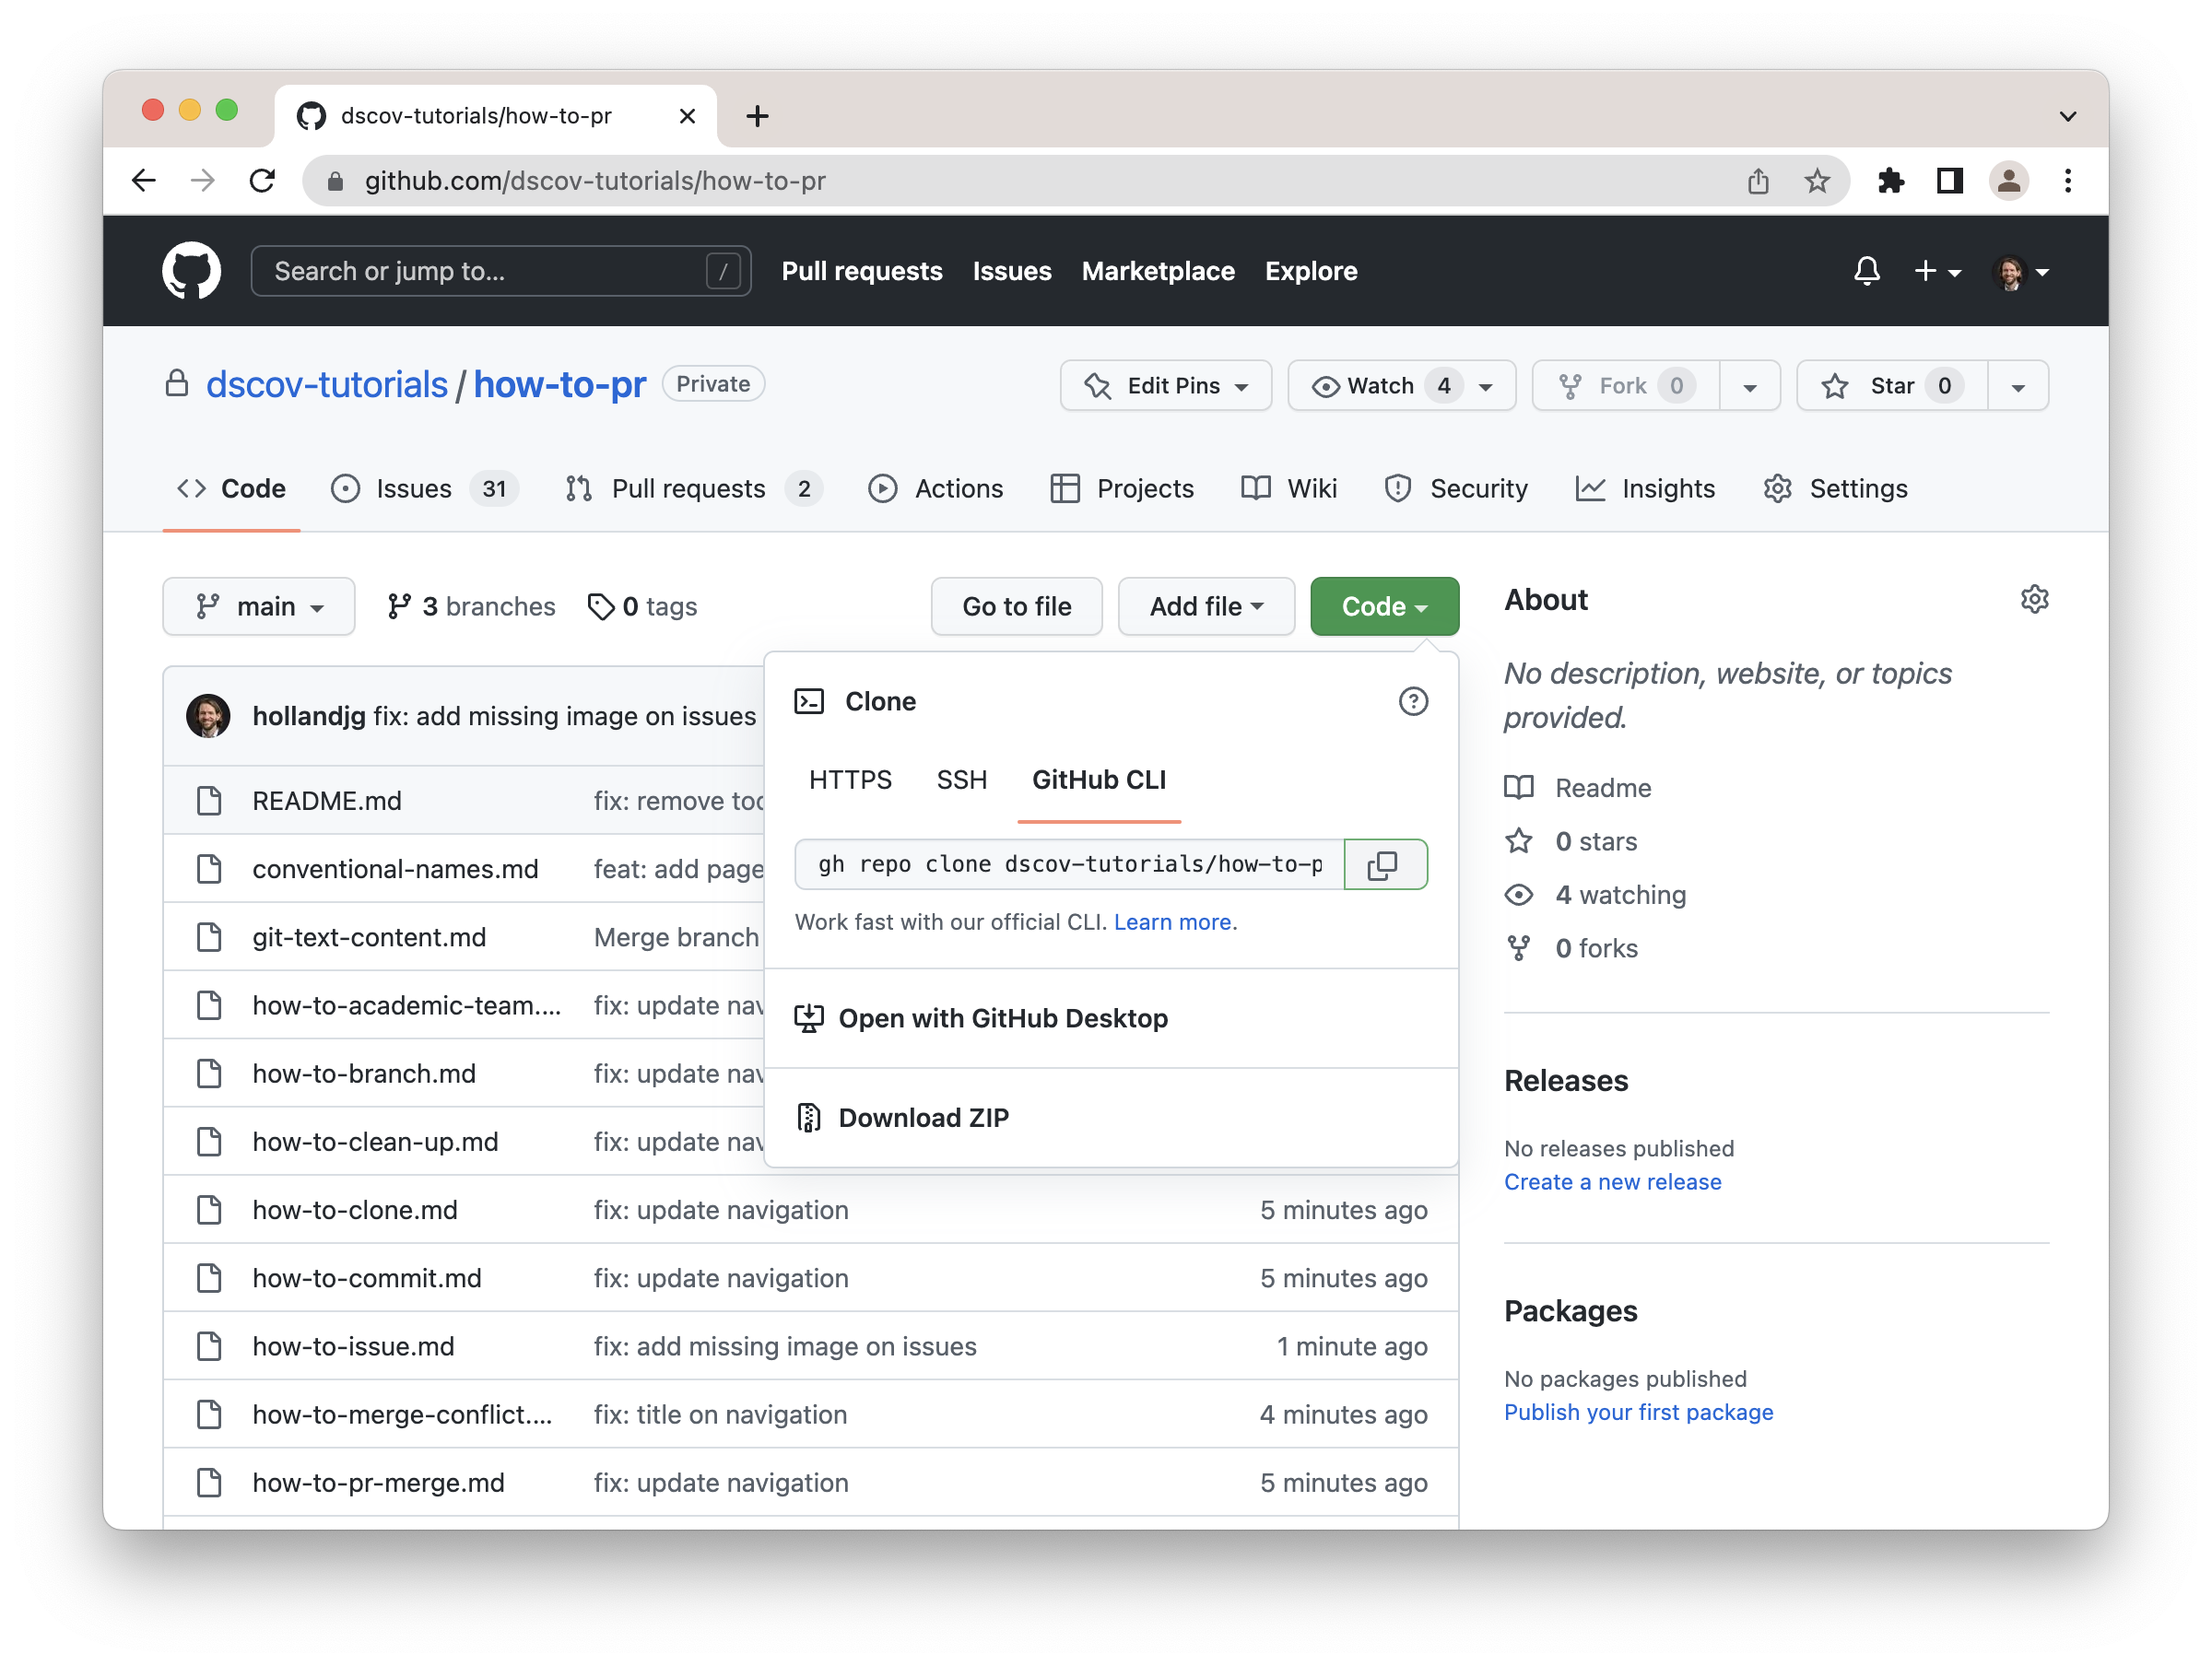The image size is (2212, 1666).
Task: Close the dscov-tutorials/how-to-pr tab
Action: pyautogui.click(x=687, y=116)
